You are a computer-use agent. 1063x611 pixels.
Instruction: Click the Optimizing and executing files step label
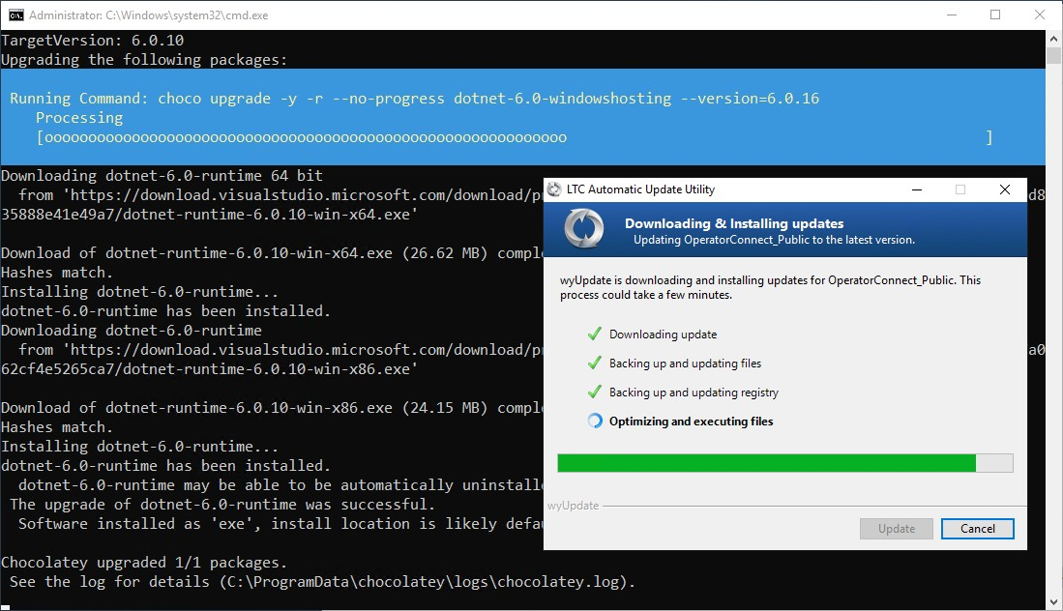click(x=691, y=421)
